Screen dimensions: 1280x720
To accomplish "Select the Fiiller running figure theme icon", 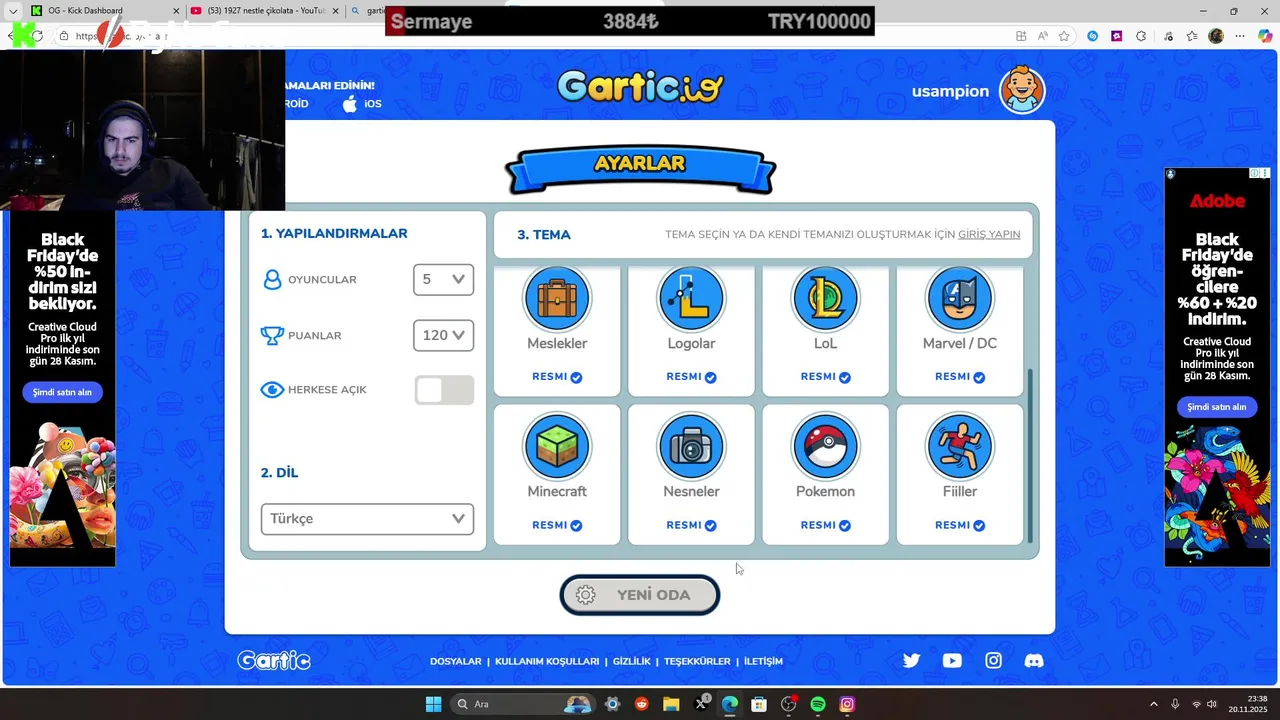I will coord(960,446).
